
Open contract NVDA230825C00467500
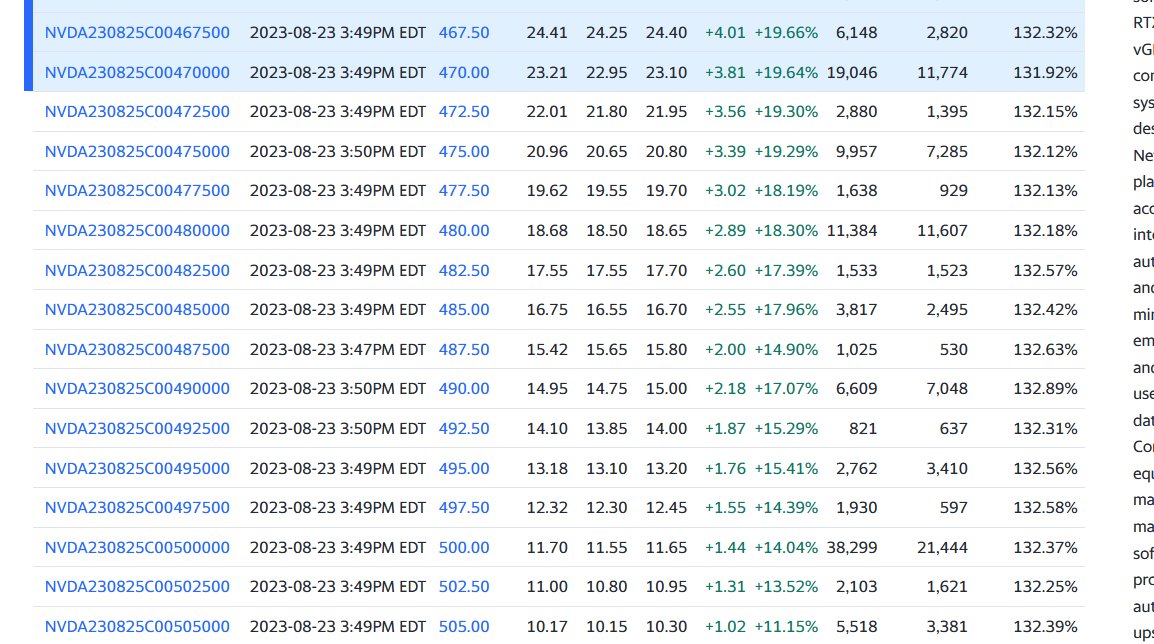pyautogui.click(x=137, y=32)
